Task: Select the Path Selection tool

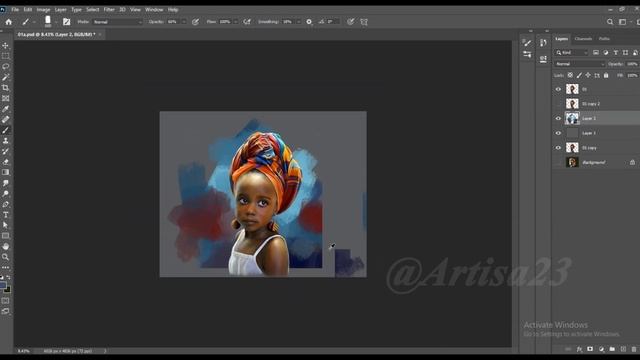Action: click(5, 225)
